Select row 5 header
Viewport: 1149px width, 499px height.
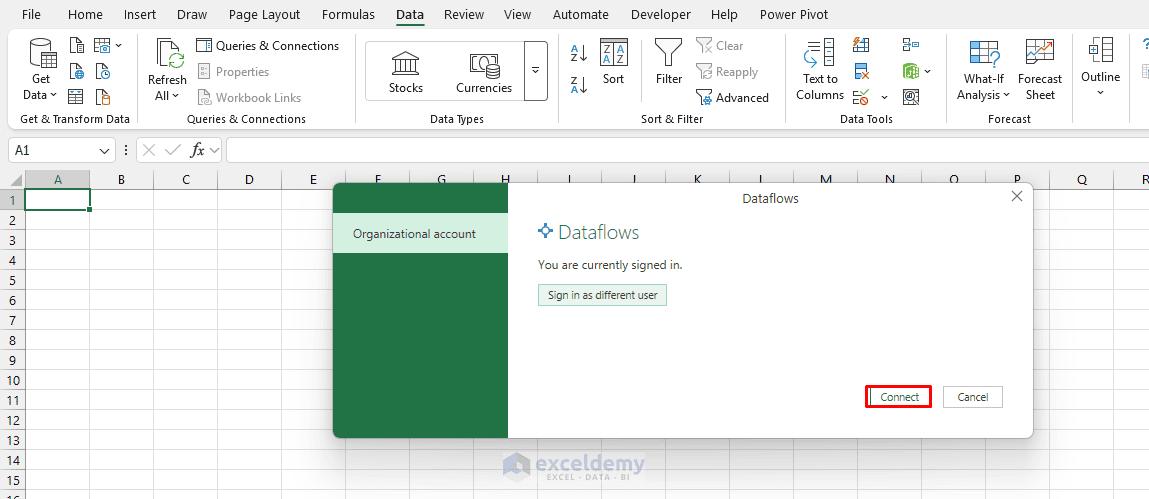12,281
